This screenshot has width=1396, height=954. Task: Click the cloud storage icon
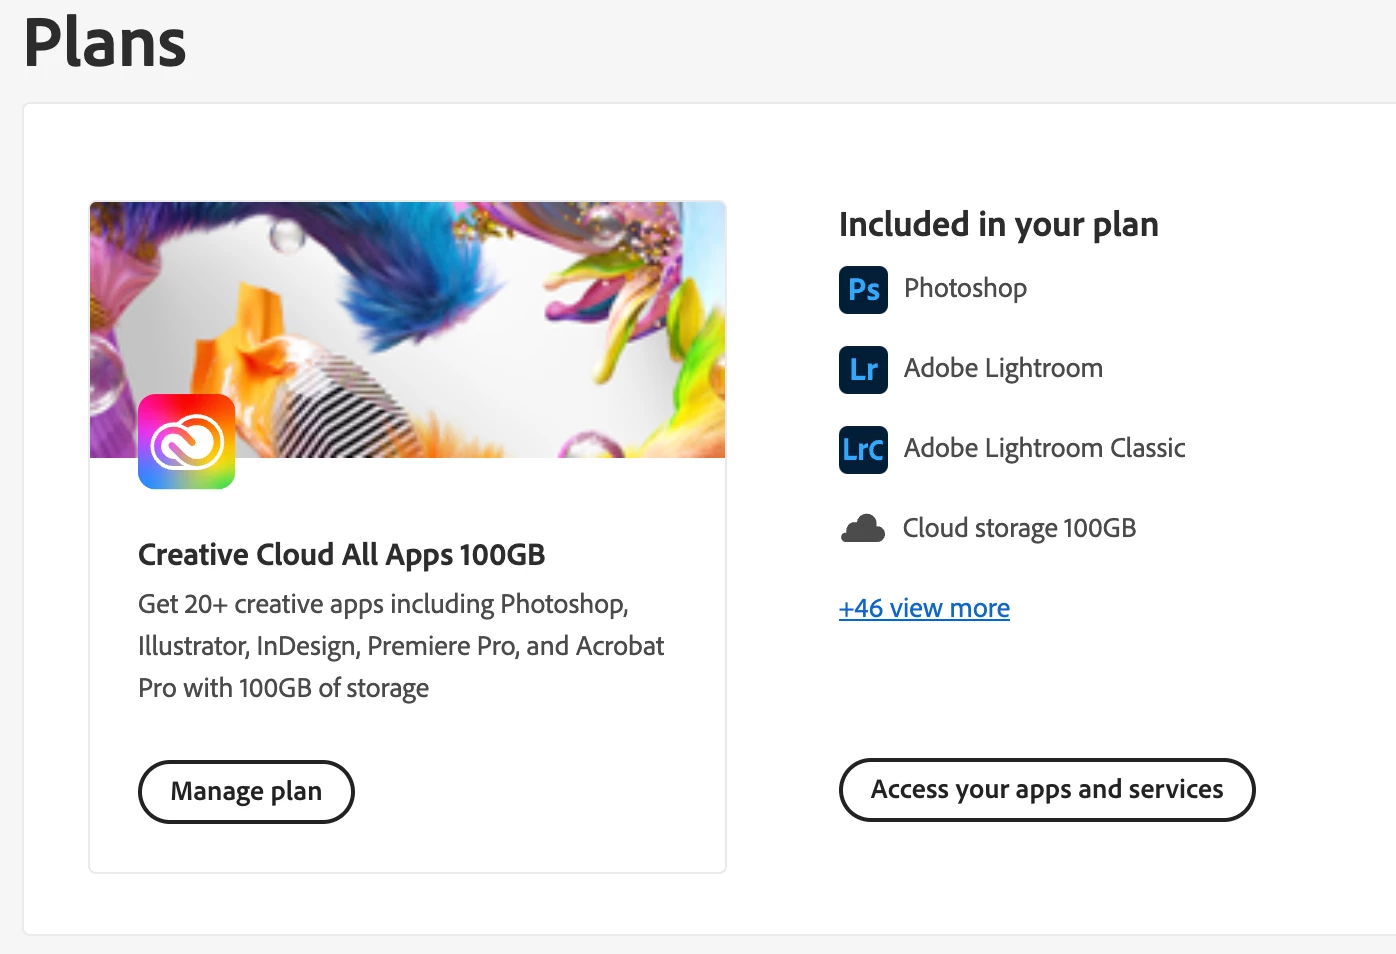863,529
